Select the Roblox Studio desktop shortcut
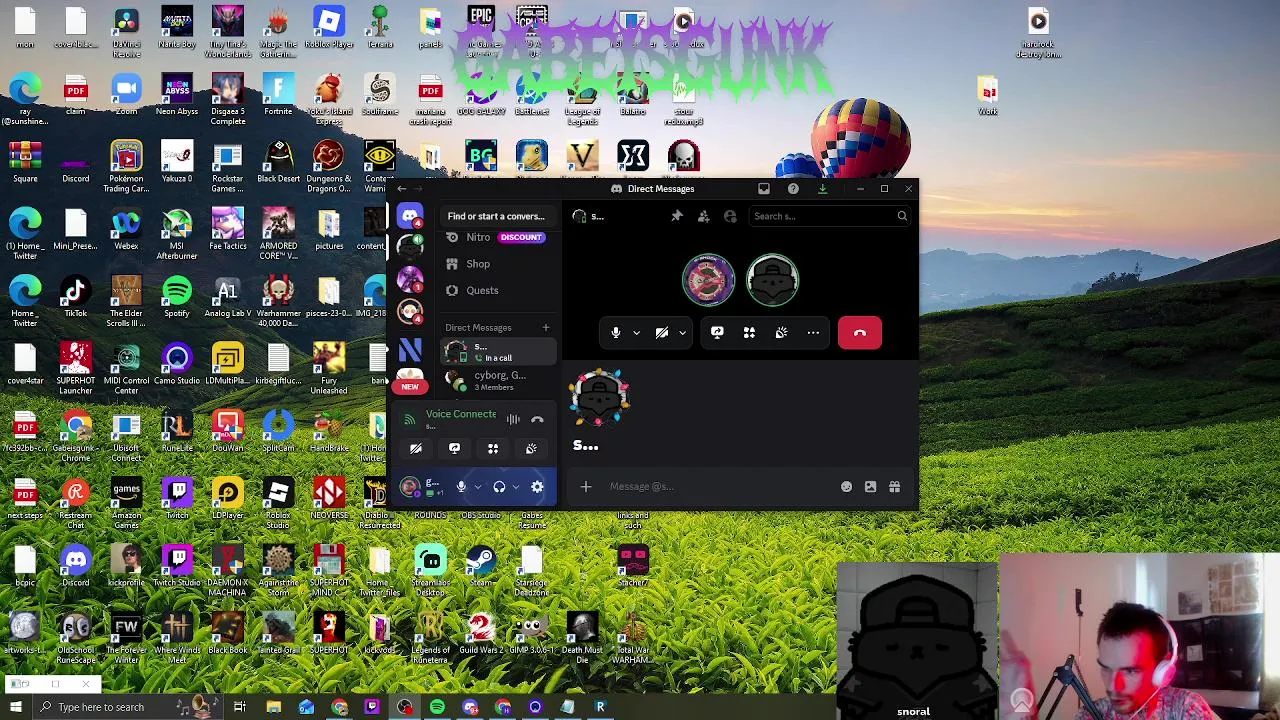This screenshot has width=1280, height=720. [278, 504]
